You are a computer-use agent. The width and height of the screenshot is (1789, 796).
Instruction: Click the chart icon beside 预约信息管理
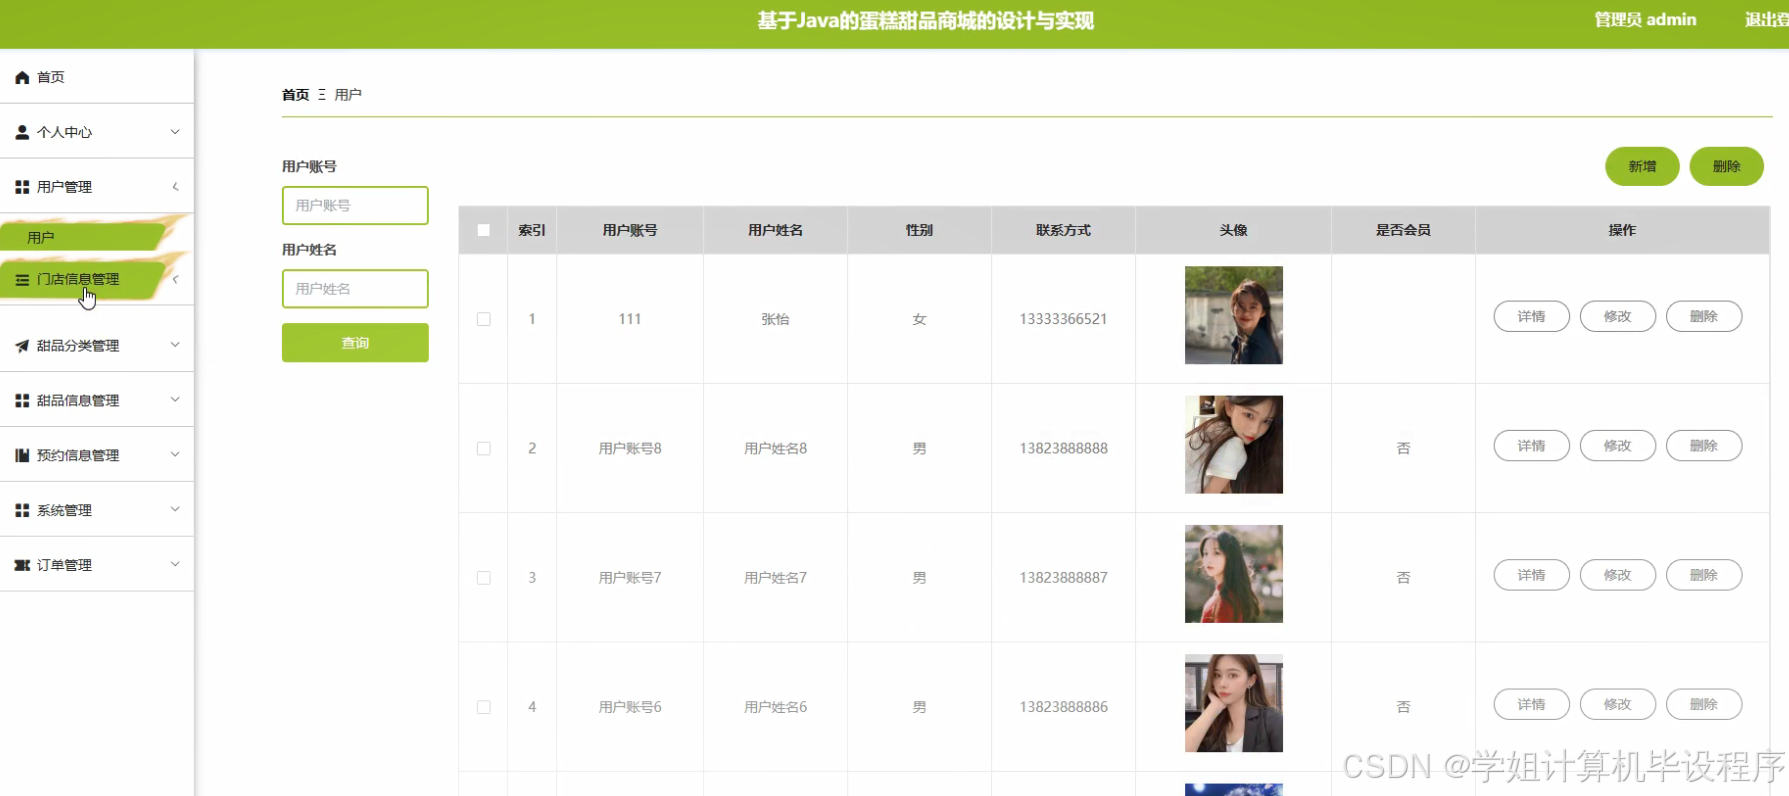point(22,455)
